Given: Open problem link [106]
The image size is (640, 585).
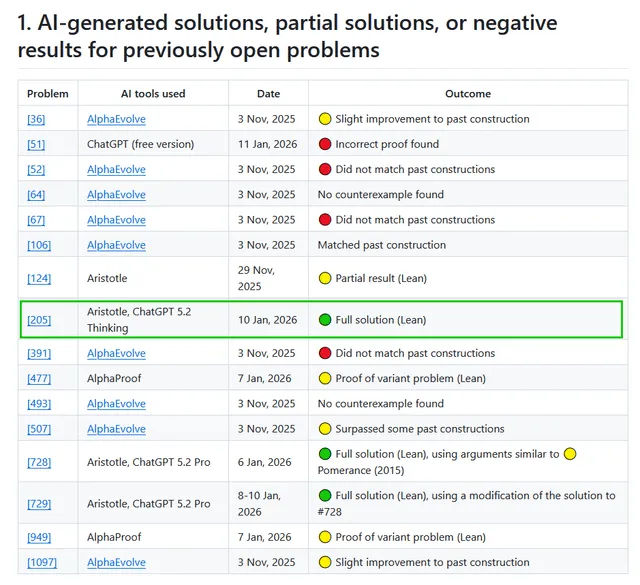Looking at the screenshot, I should (x=39, y=245).
